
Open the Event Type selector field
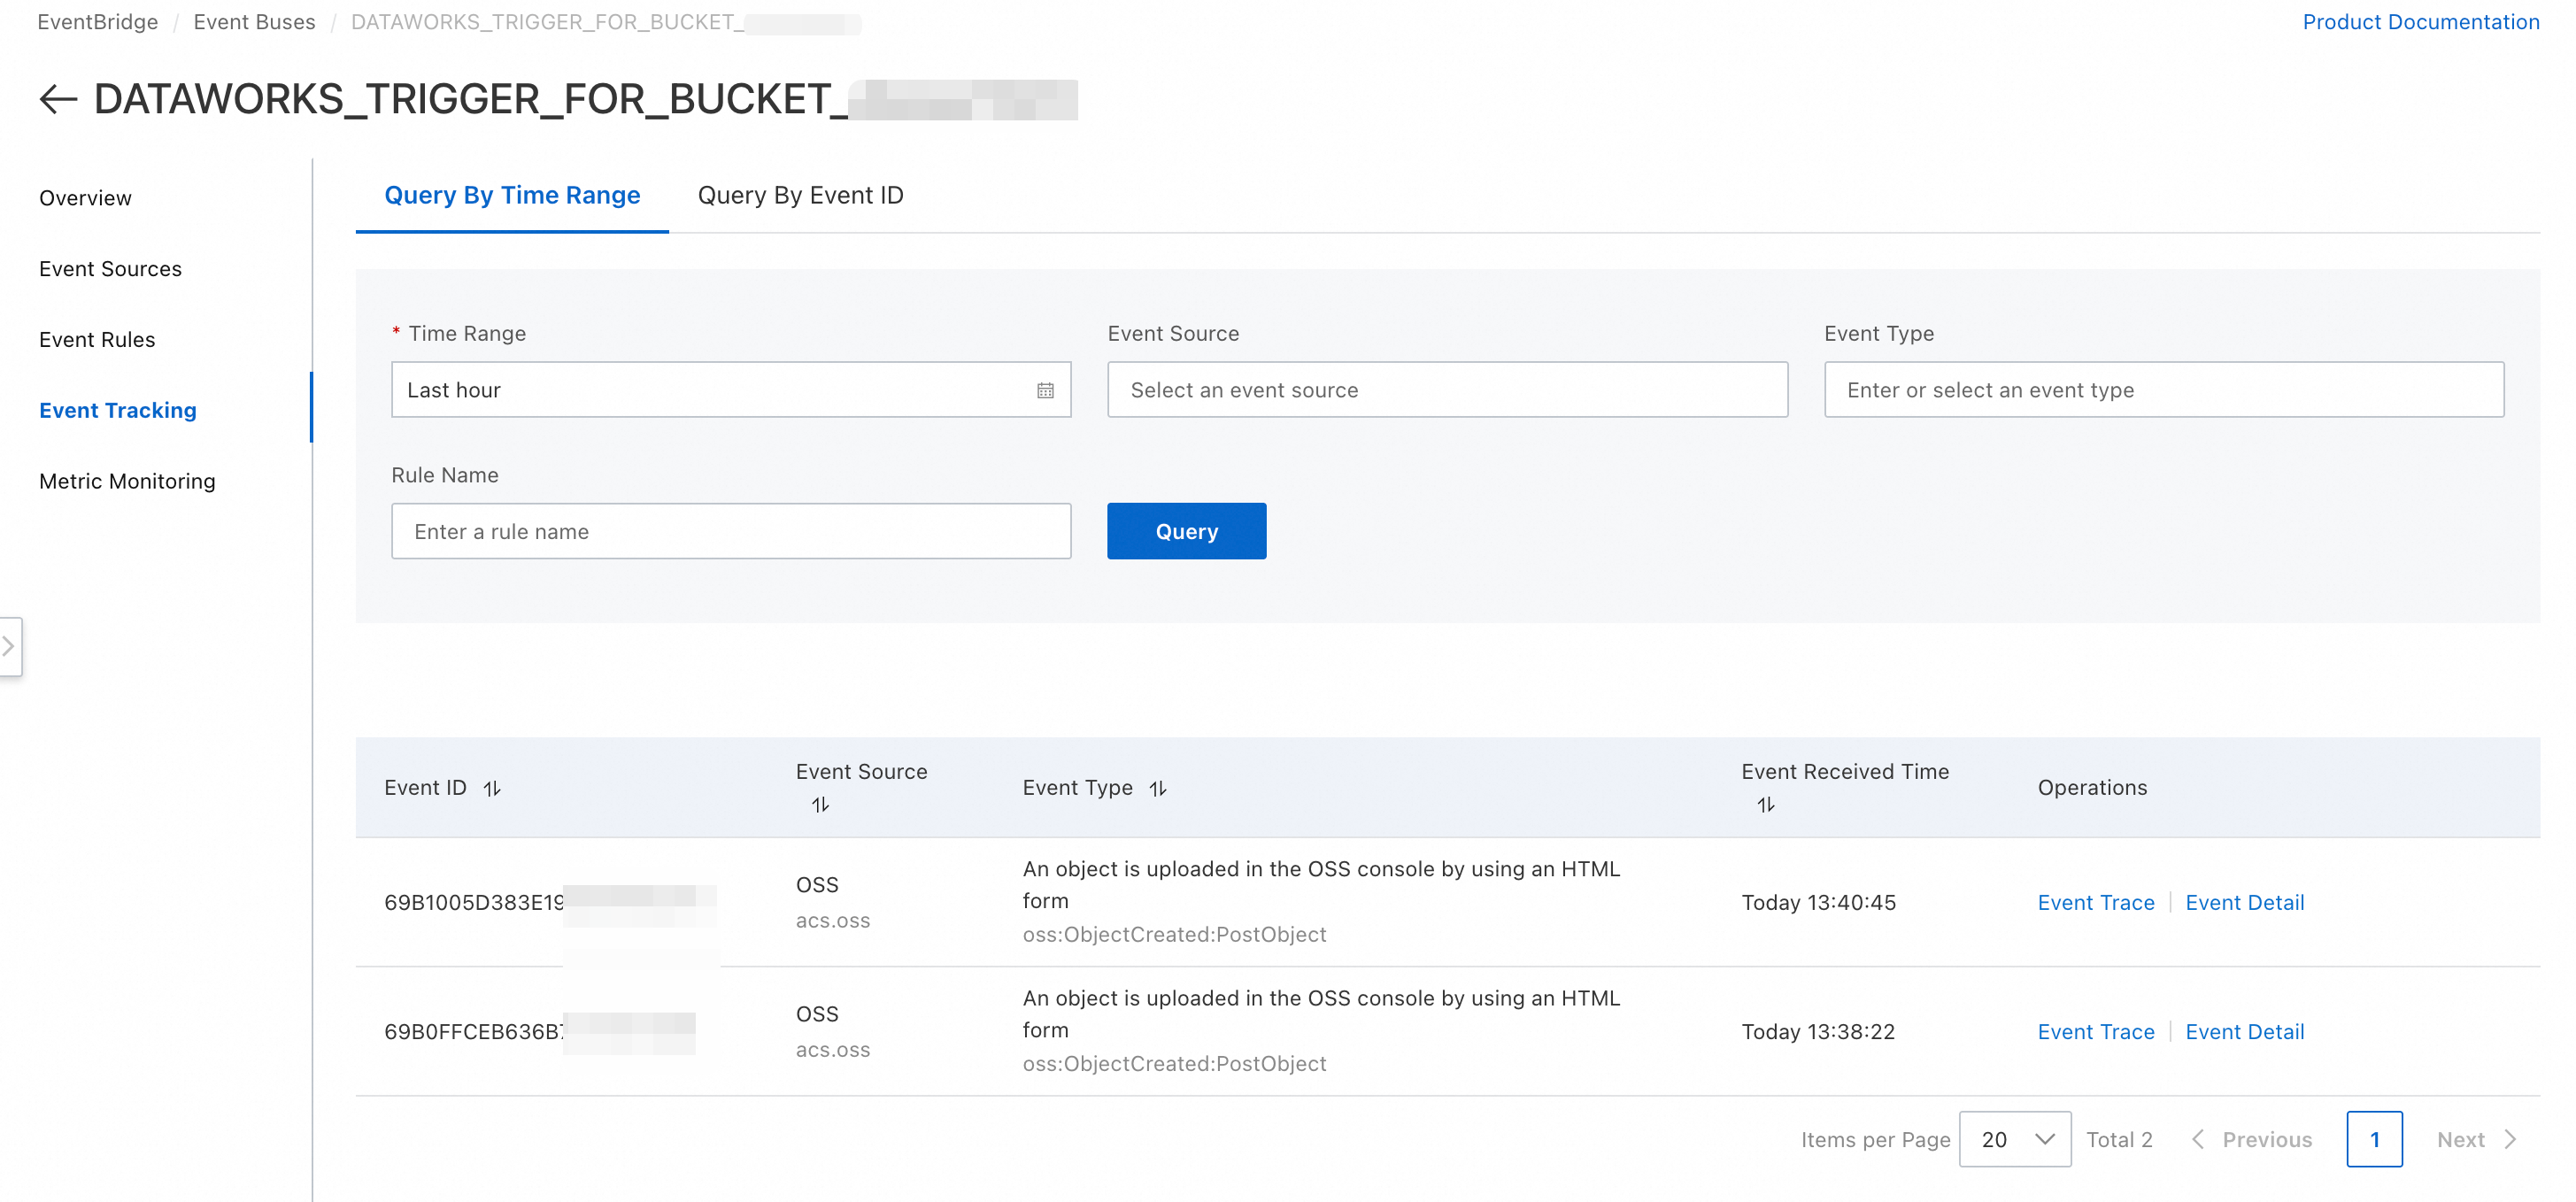[x=2163, y=390]
